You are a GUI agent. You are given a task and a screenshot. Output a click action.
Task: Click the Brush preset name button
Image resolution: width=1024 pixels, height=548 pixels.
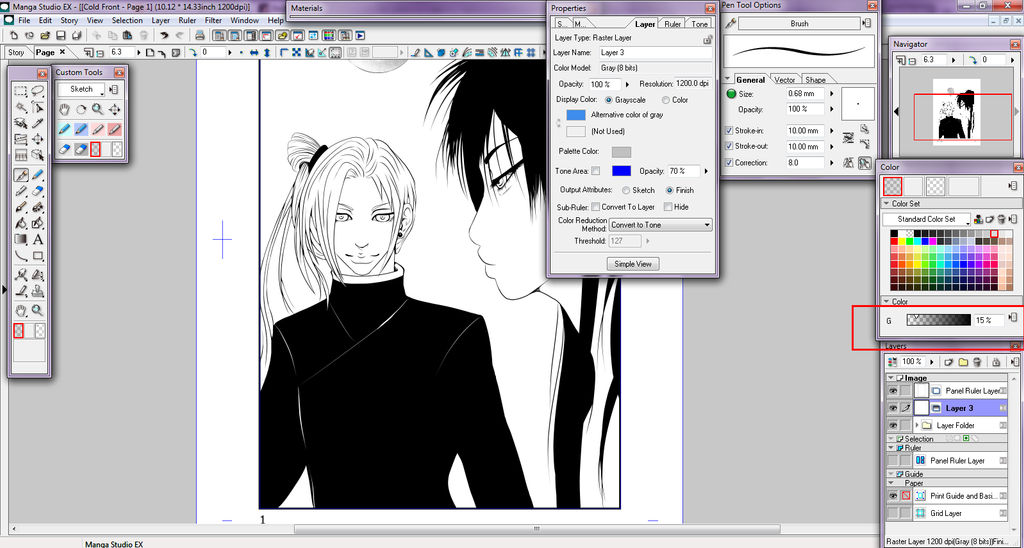click(x=799, y=24)
